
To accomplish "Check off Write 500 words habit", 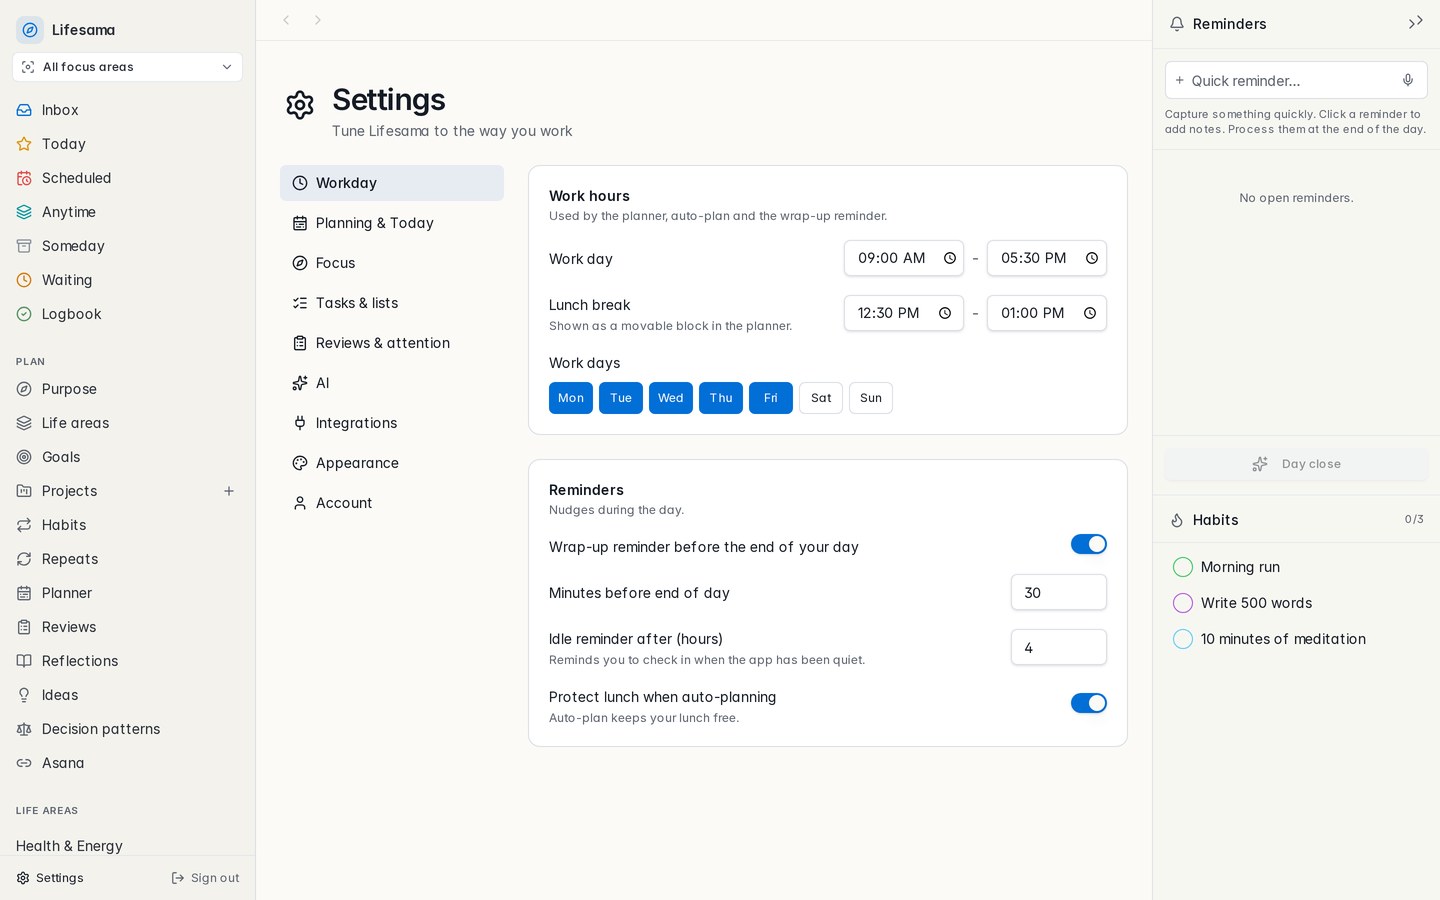I will pos(1183,603).
